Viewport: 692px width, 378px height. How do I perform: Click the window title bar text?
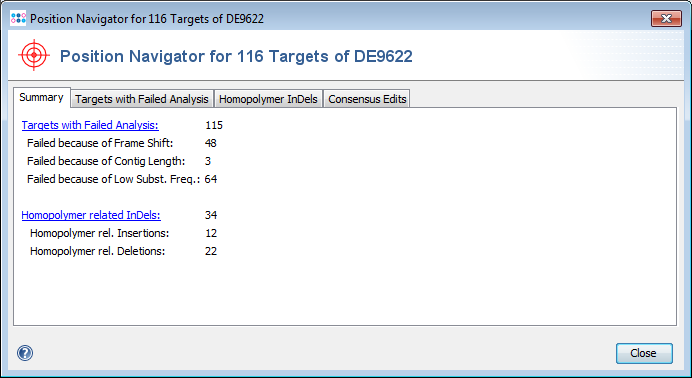(147, 19)
